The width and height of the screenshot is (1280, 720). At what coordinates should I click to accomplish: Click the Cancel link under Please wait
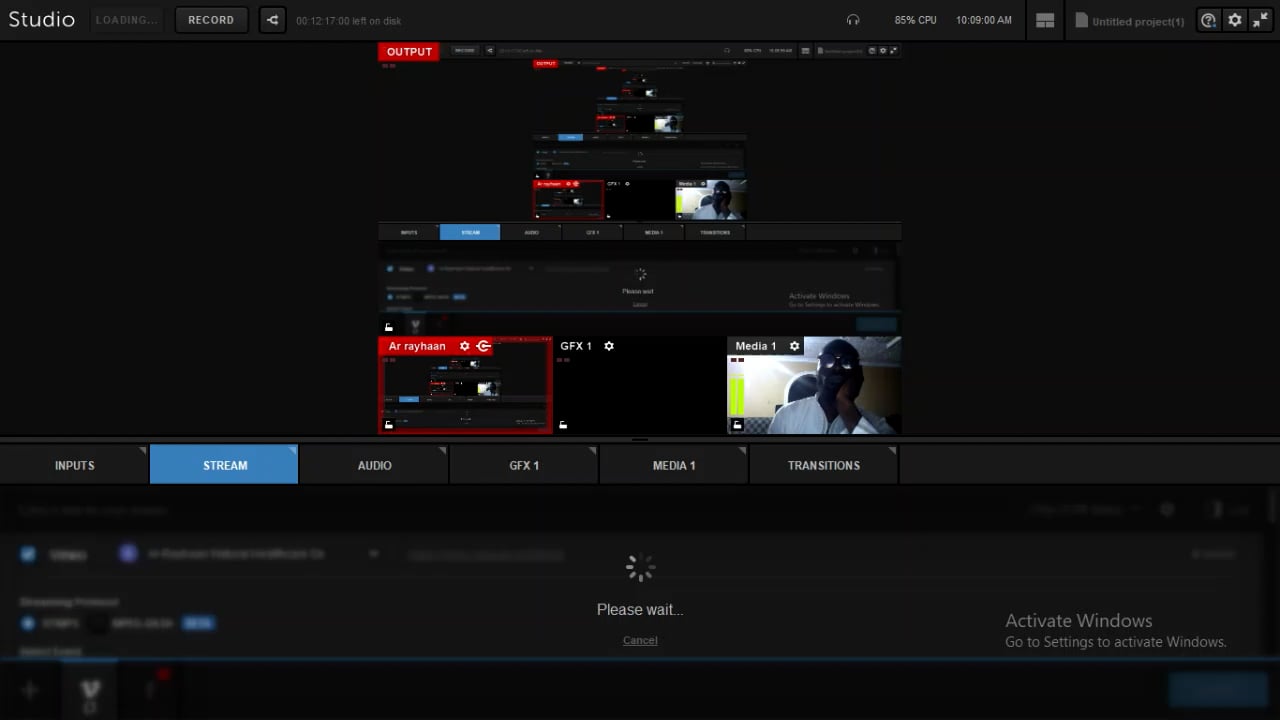[640, 640]
